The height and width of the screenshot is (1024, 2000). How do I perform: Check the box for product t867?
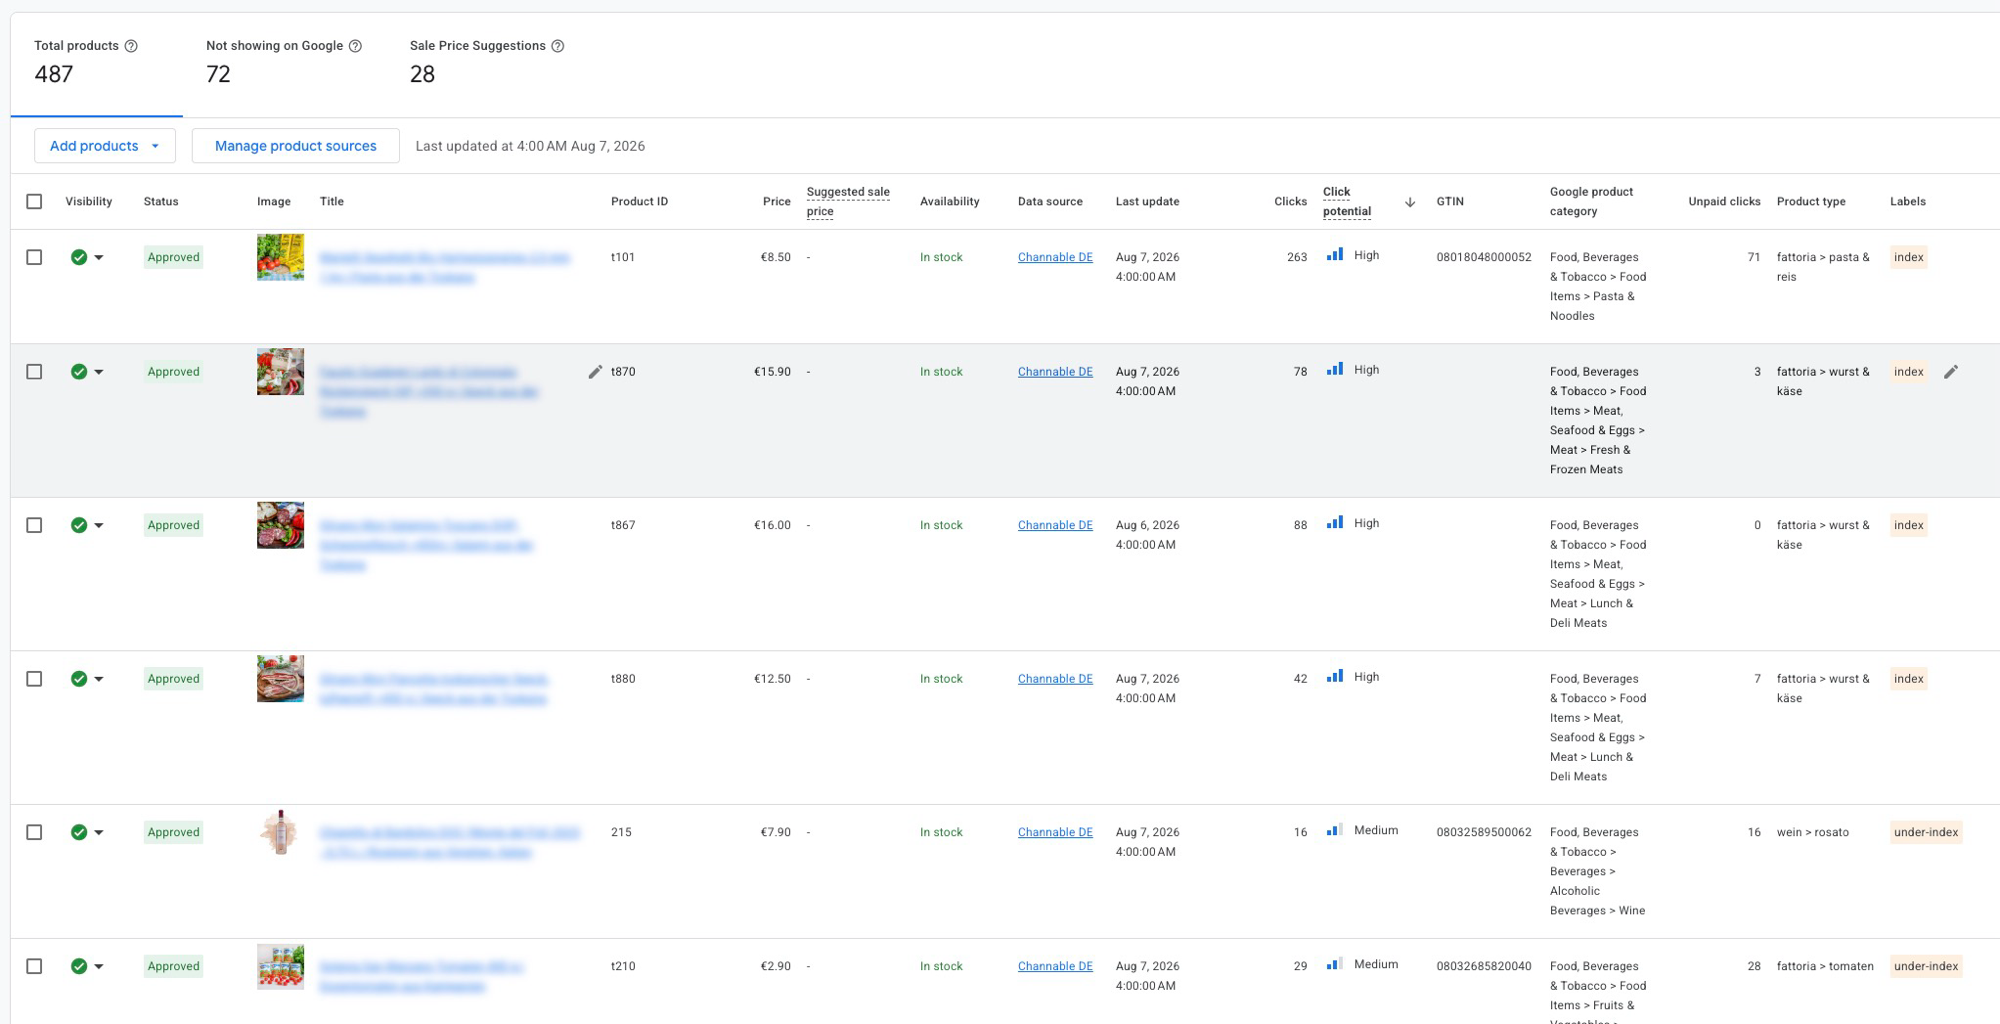tap(34, 526)
